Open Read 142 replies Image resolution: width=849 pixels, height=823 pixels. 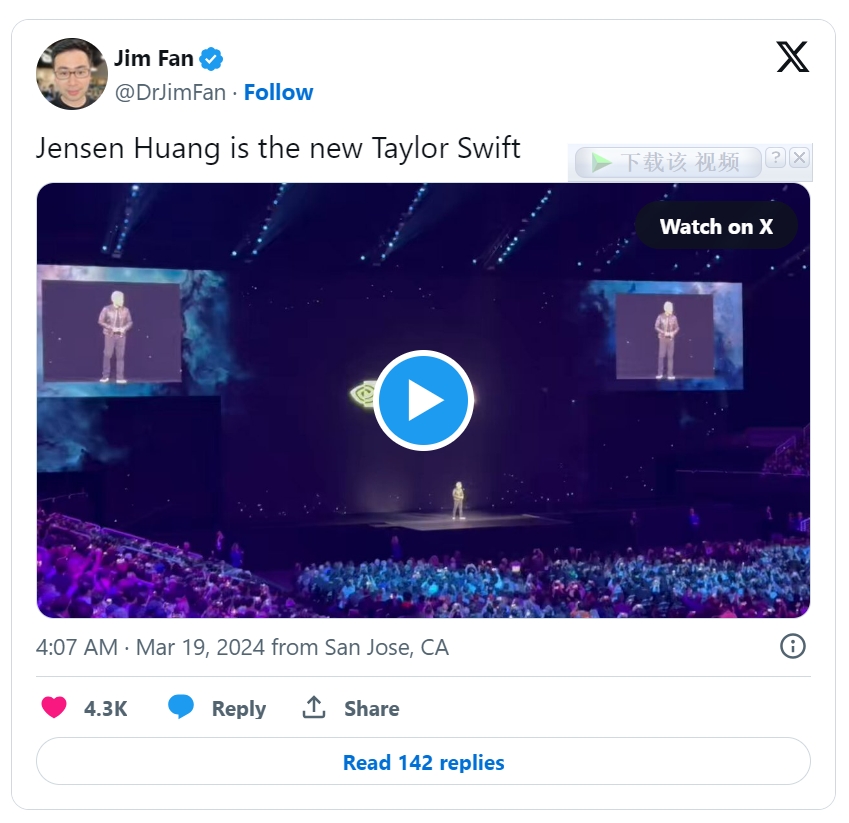tap(423, 763)
